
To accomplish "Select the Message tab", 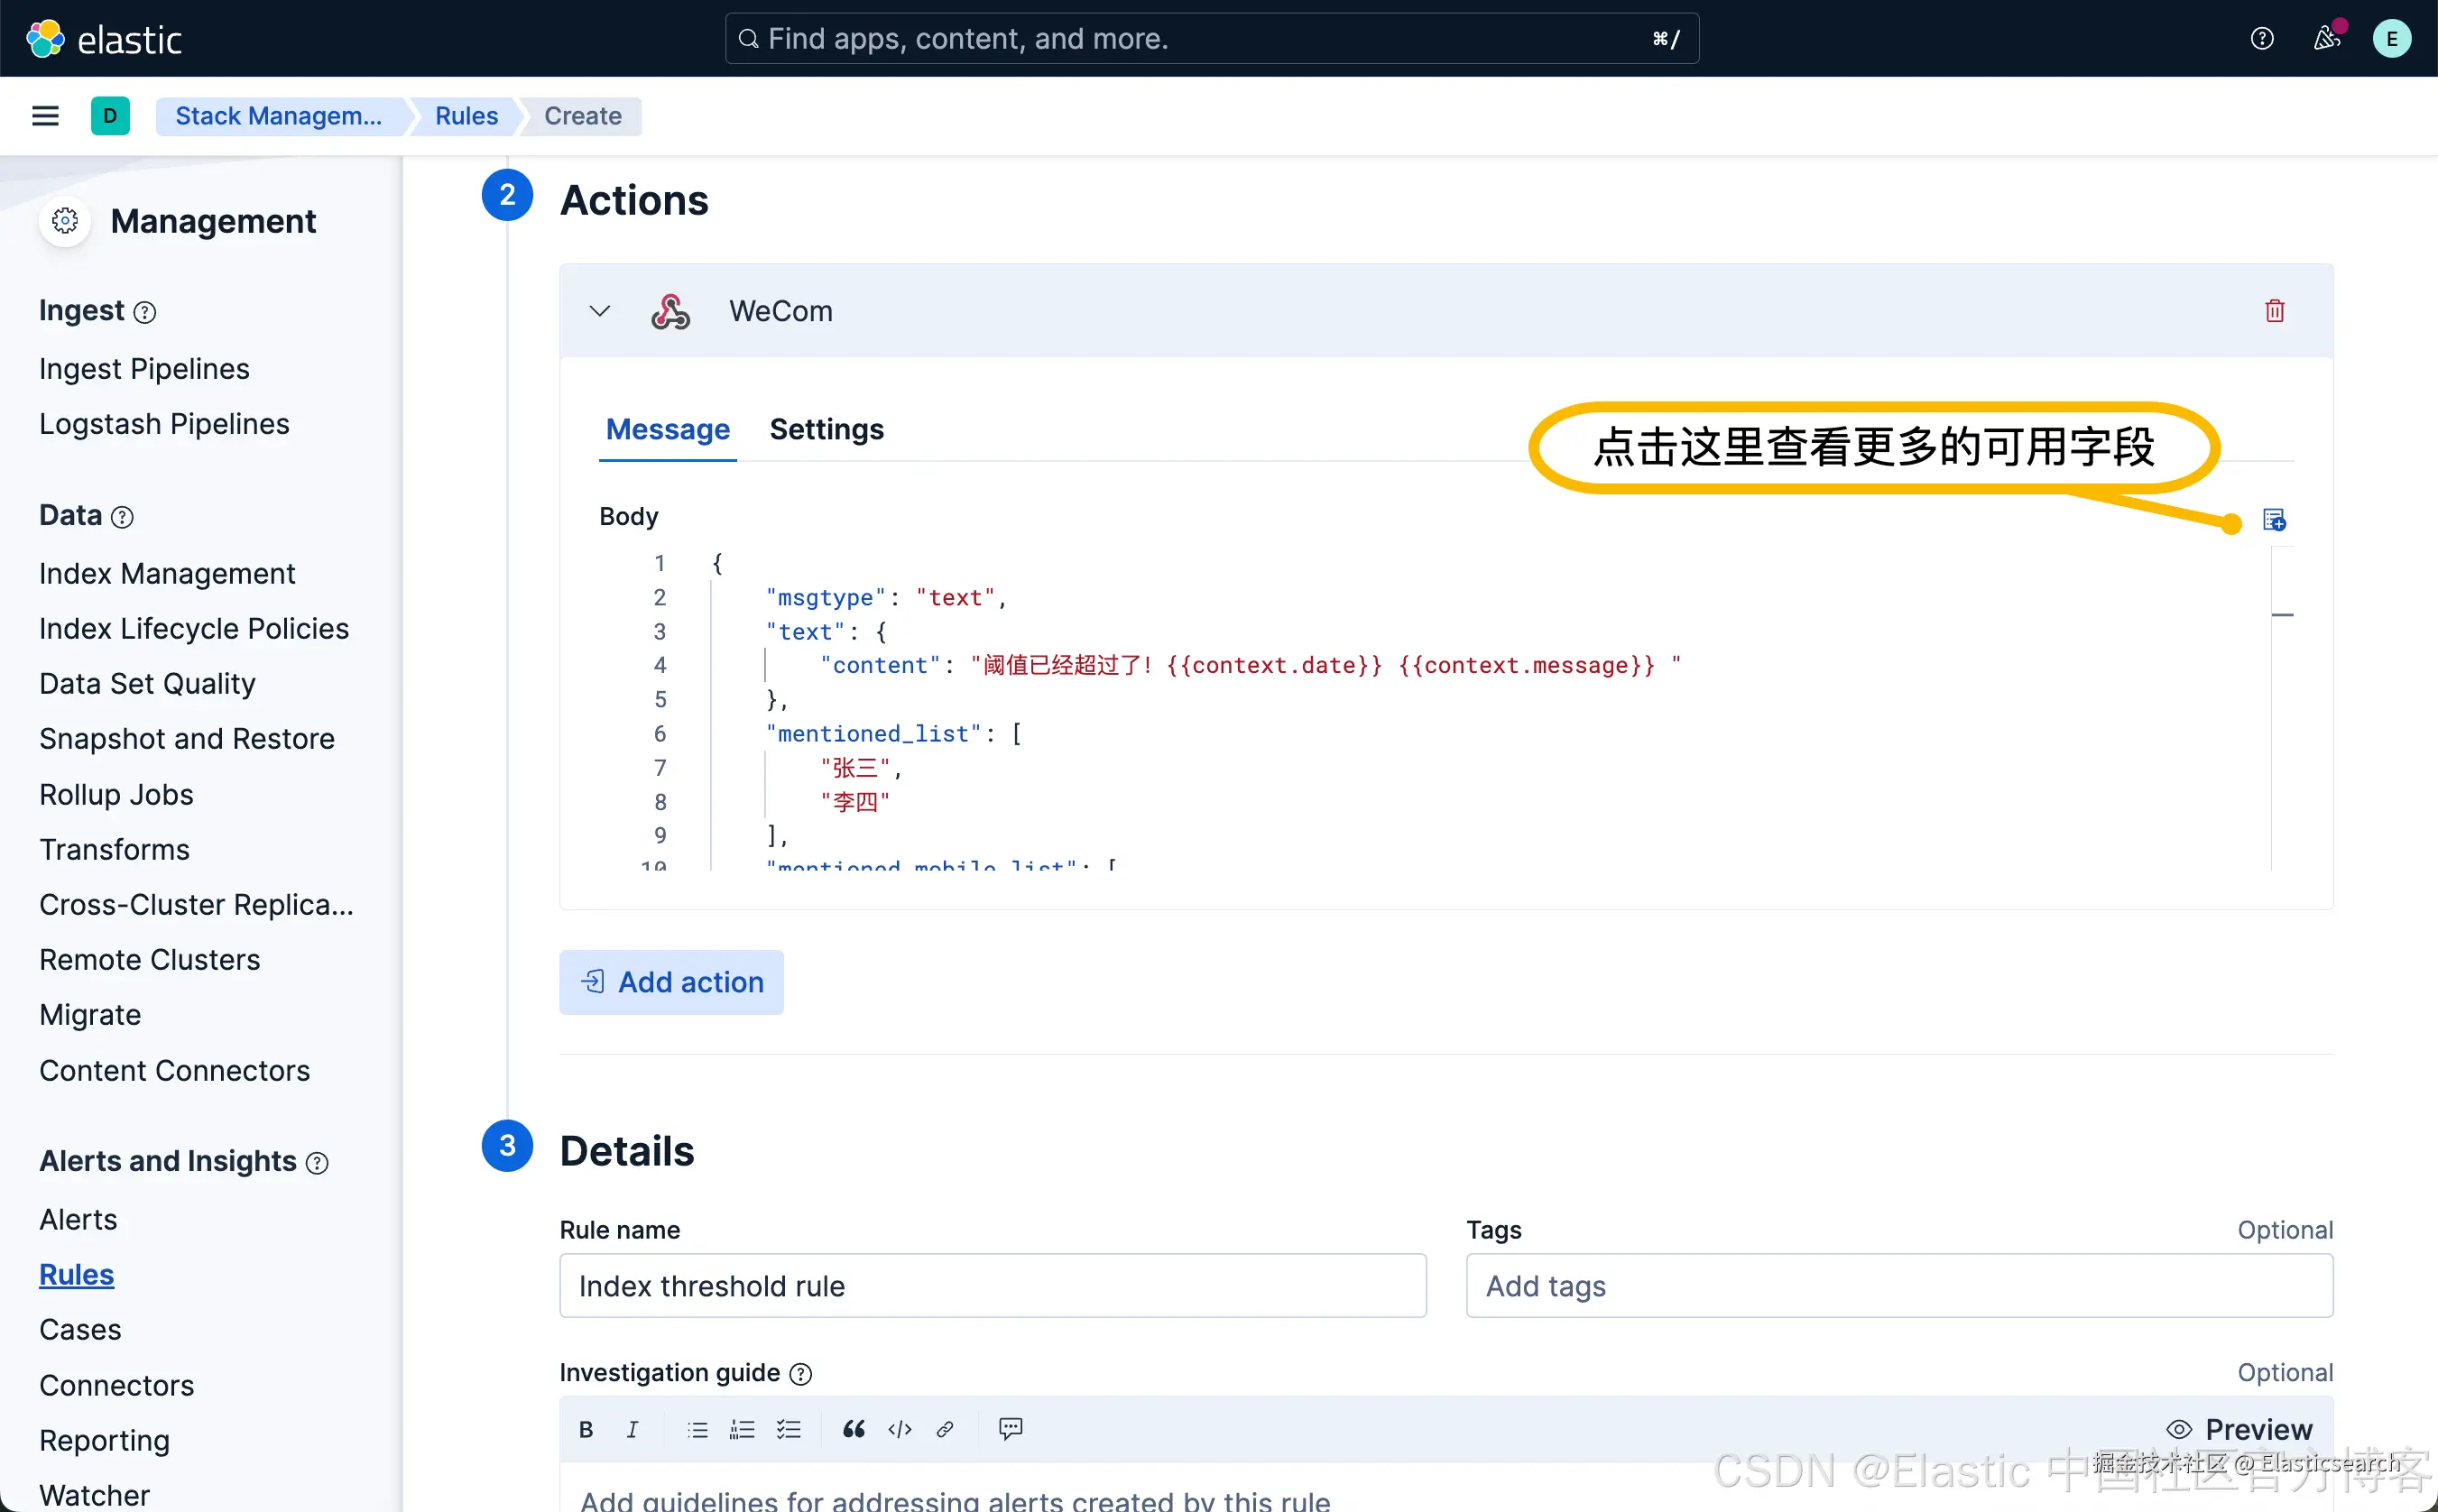I will pos(667,429).
